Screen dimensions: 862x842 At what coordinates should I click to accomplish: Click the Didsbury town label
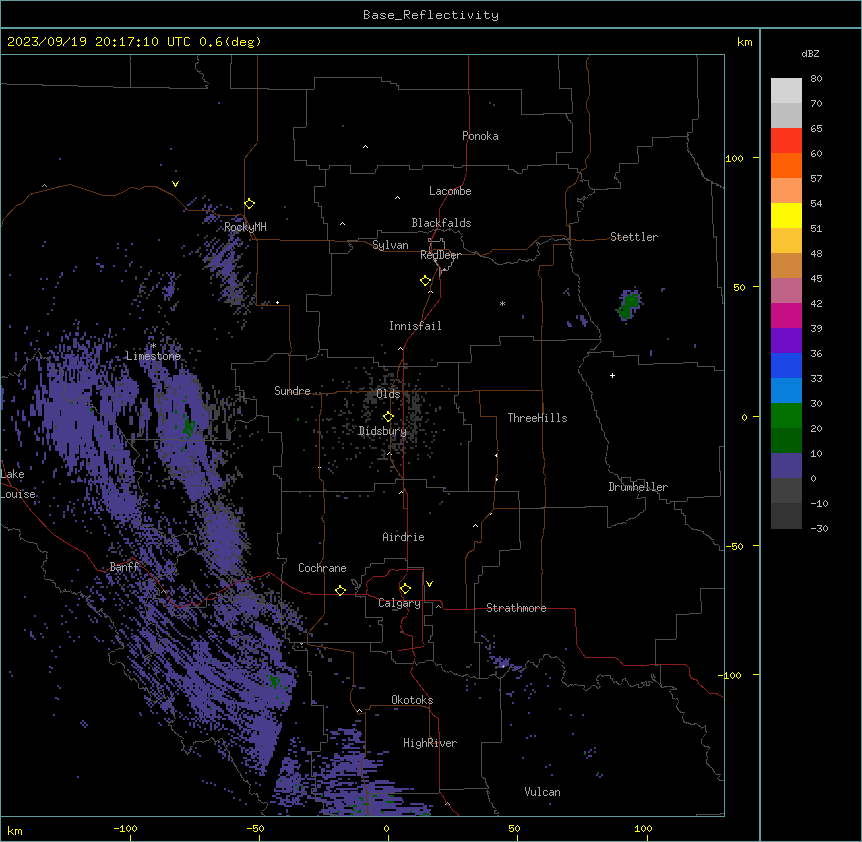383,431
